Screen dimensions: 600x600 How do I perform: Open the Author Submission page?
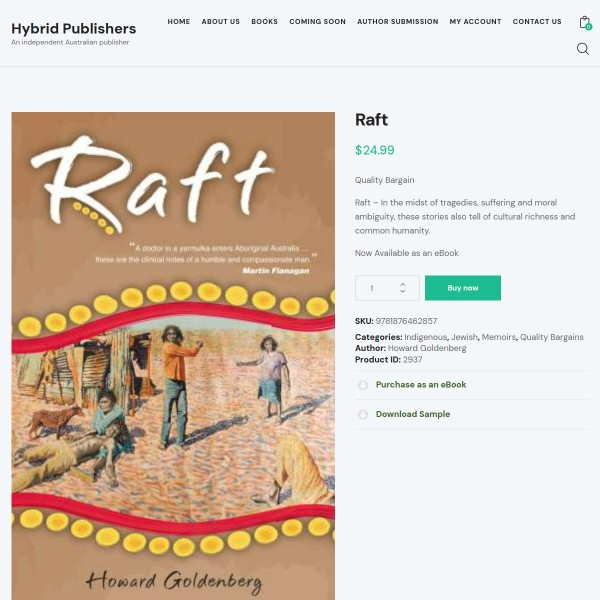point(398,22)
